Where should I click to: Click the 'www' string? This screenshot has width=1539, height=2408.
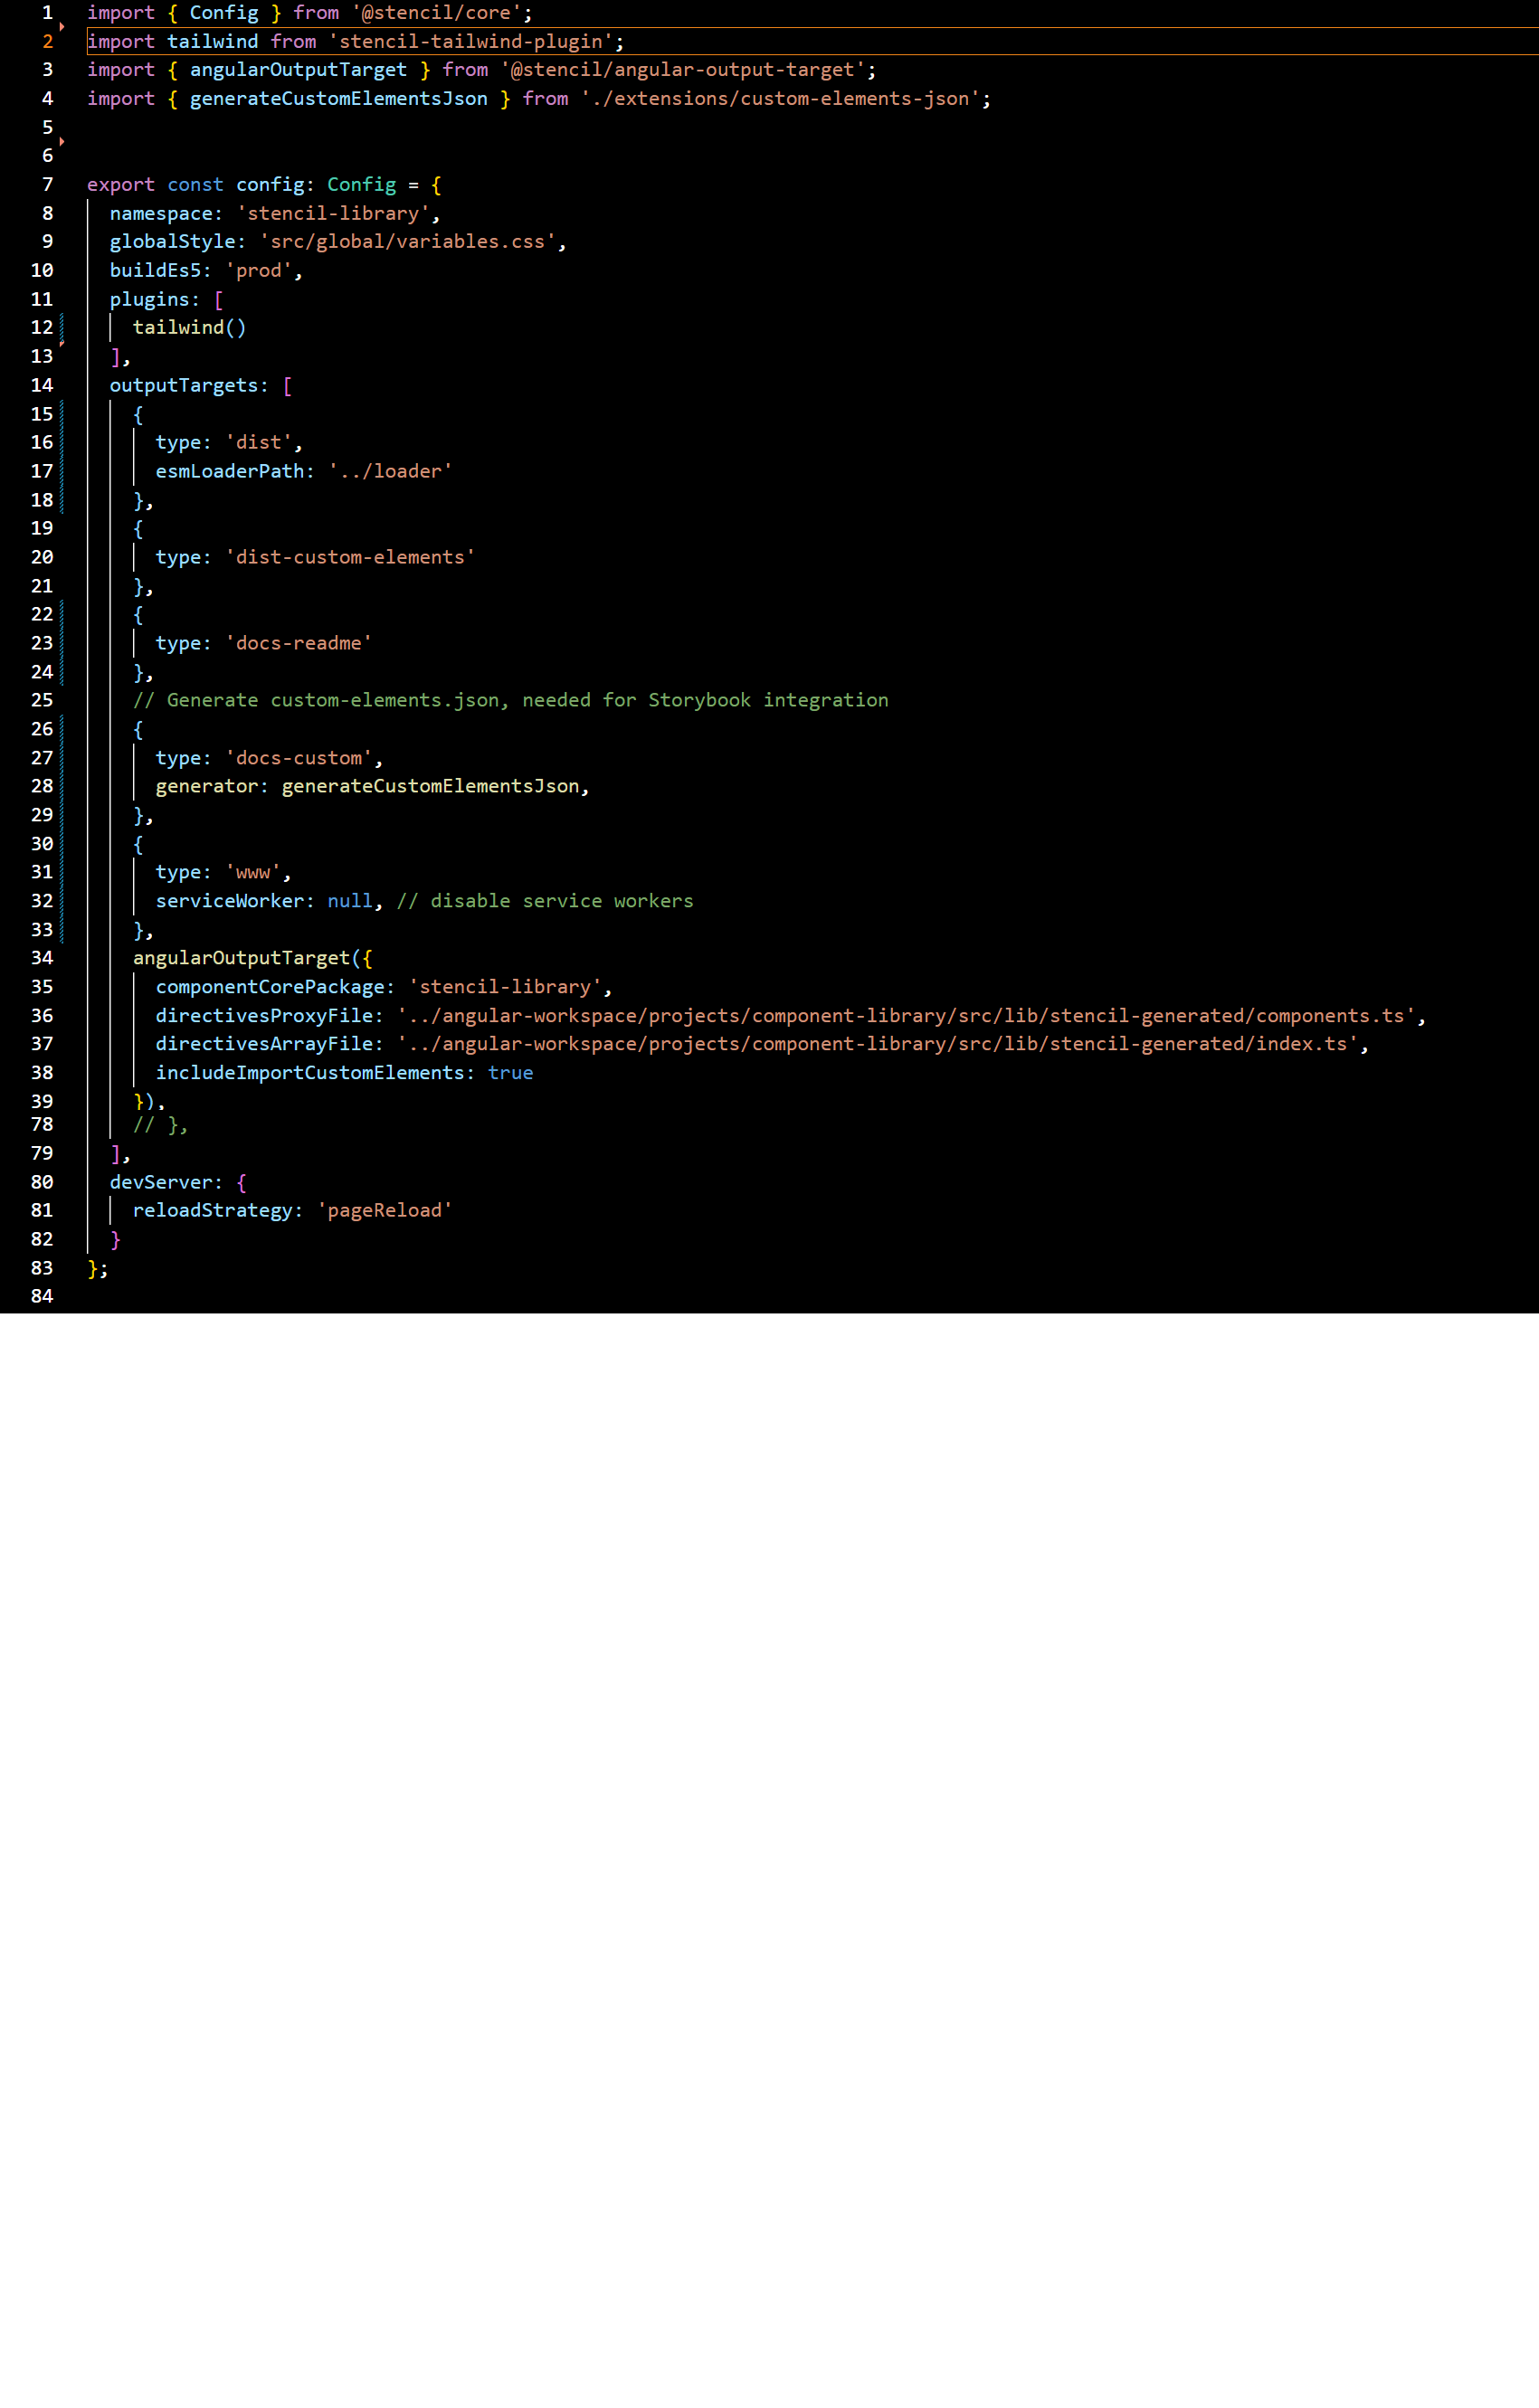tap(253, 873)
